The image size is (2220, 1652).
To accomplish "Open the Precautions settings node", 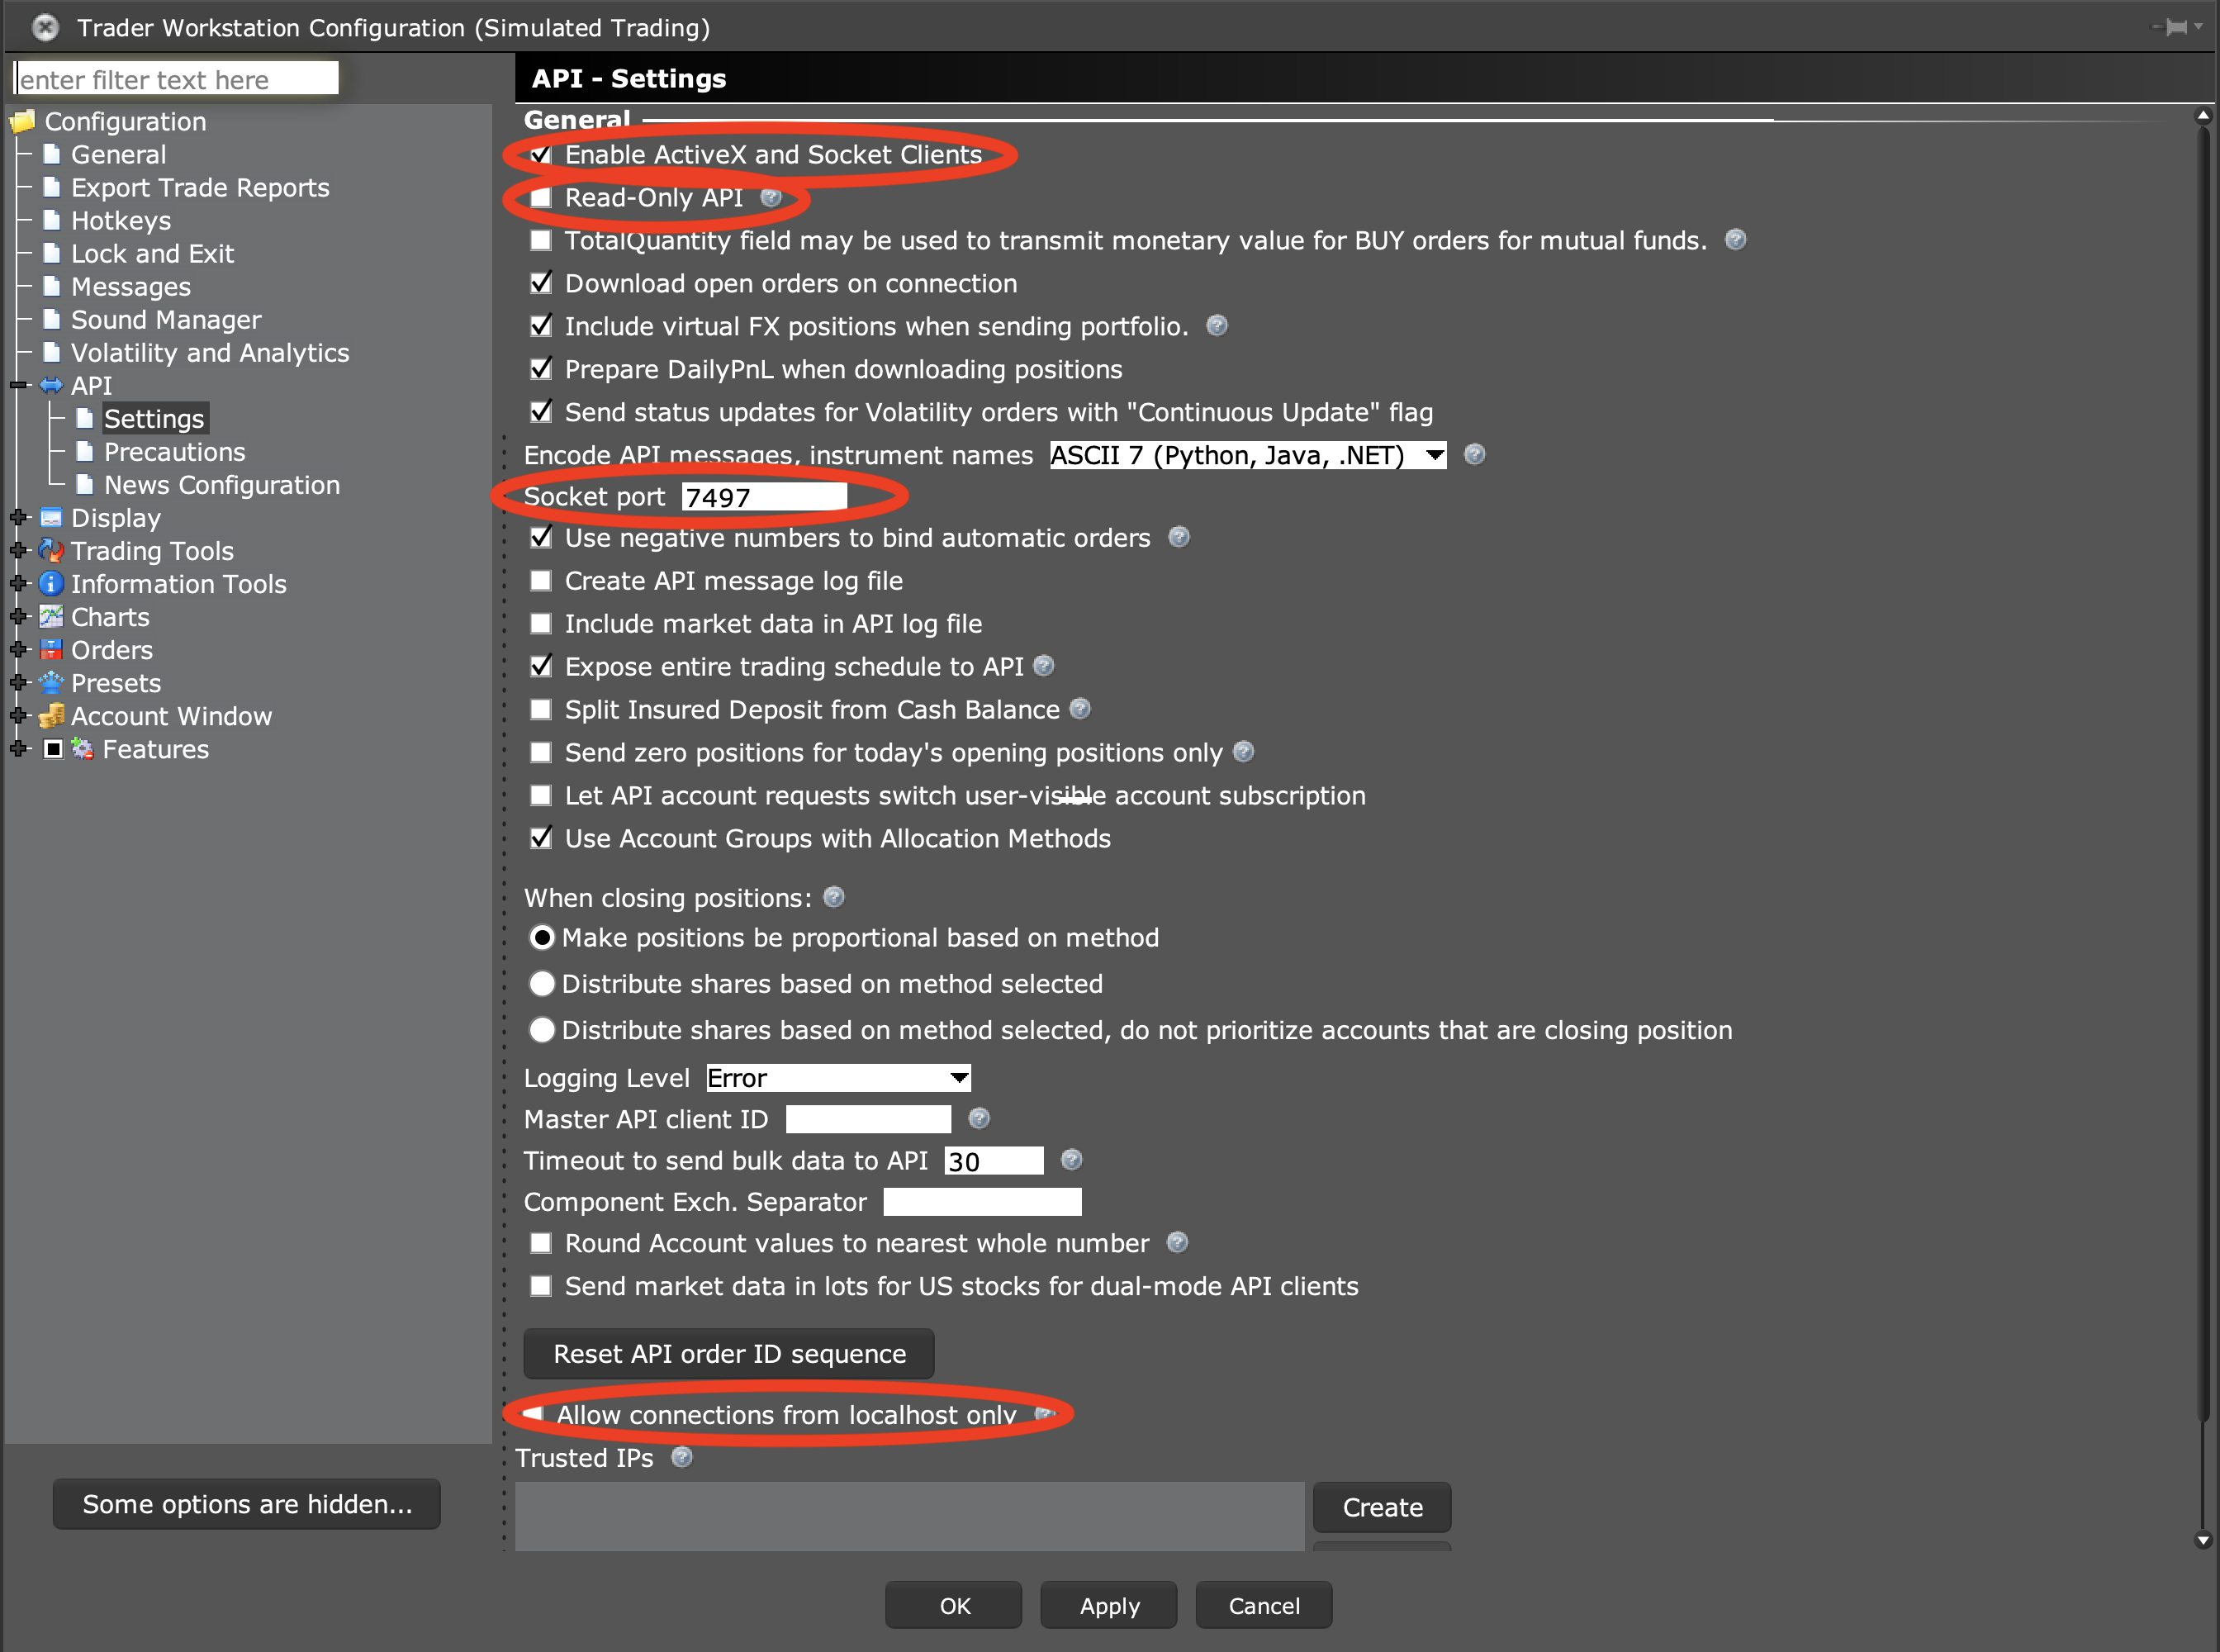I will tap(173, 451).
